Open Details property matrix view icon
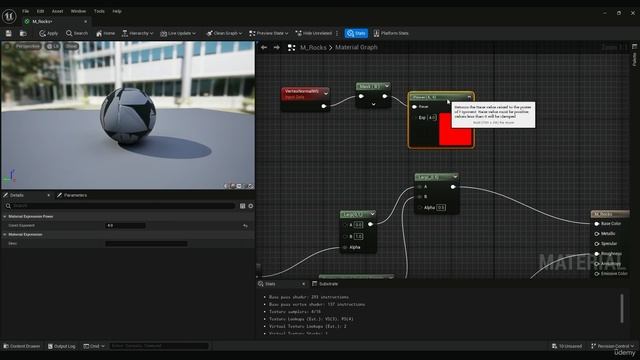The image size is (640, 360). pyautogui.click(x=242, y=206)
